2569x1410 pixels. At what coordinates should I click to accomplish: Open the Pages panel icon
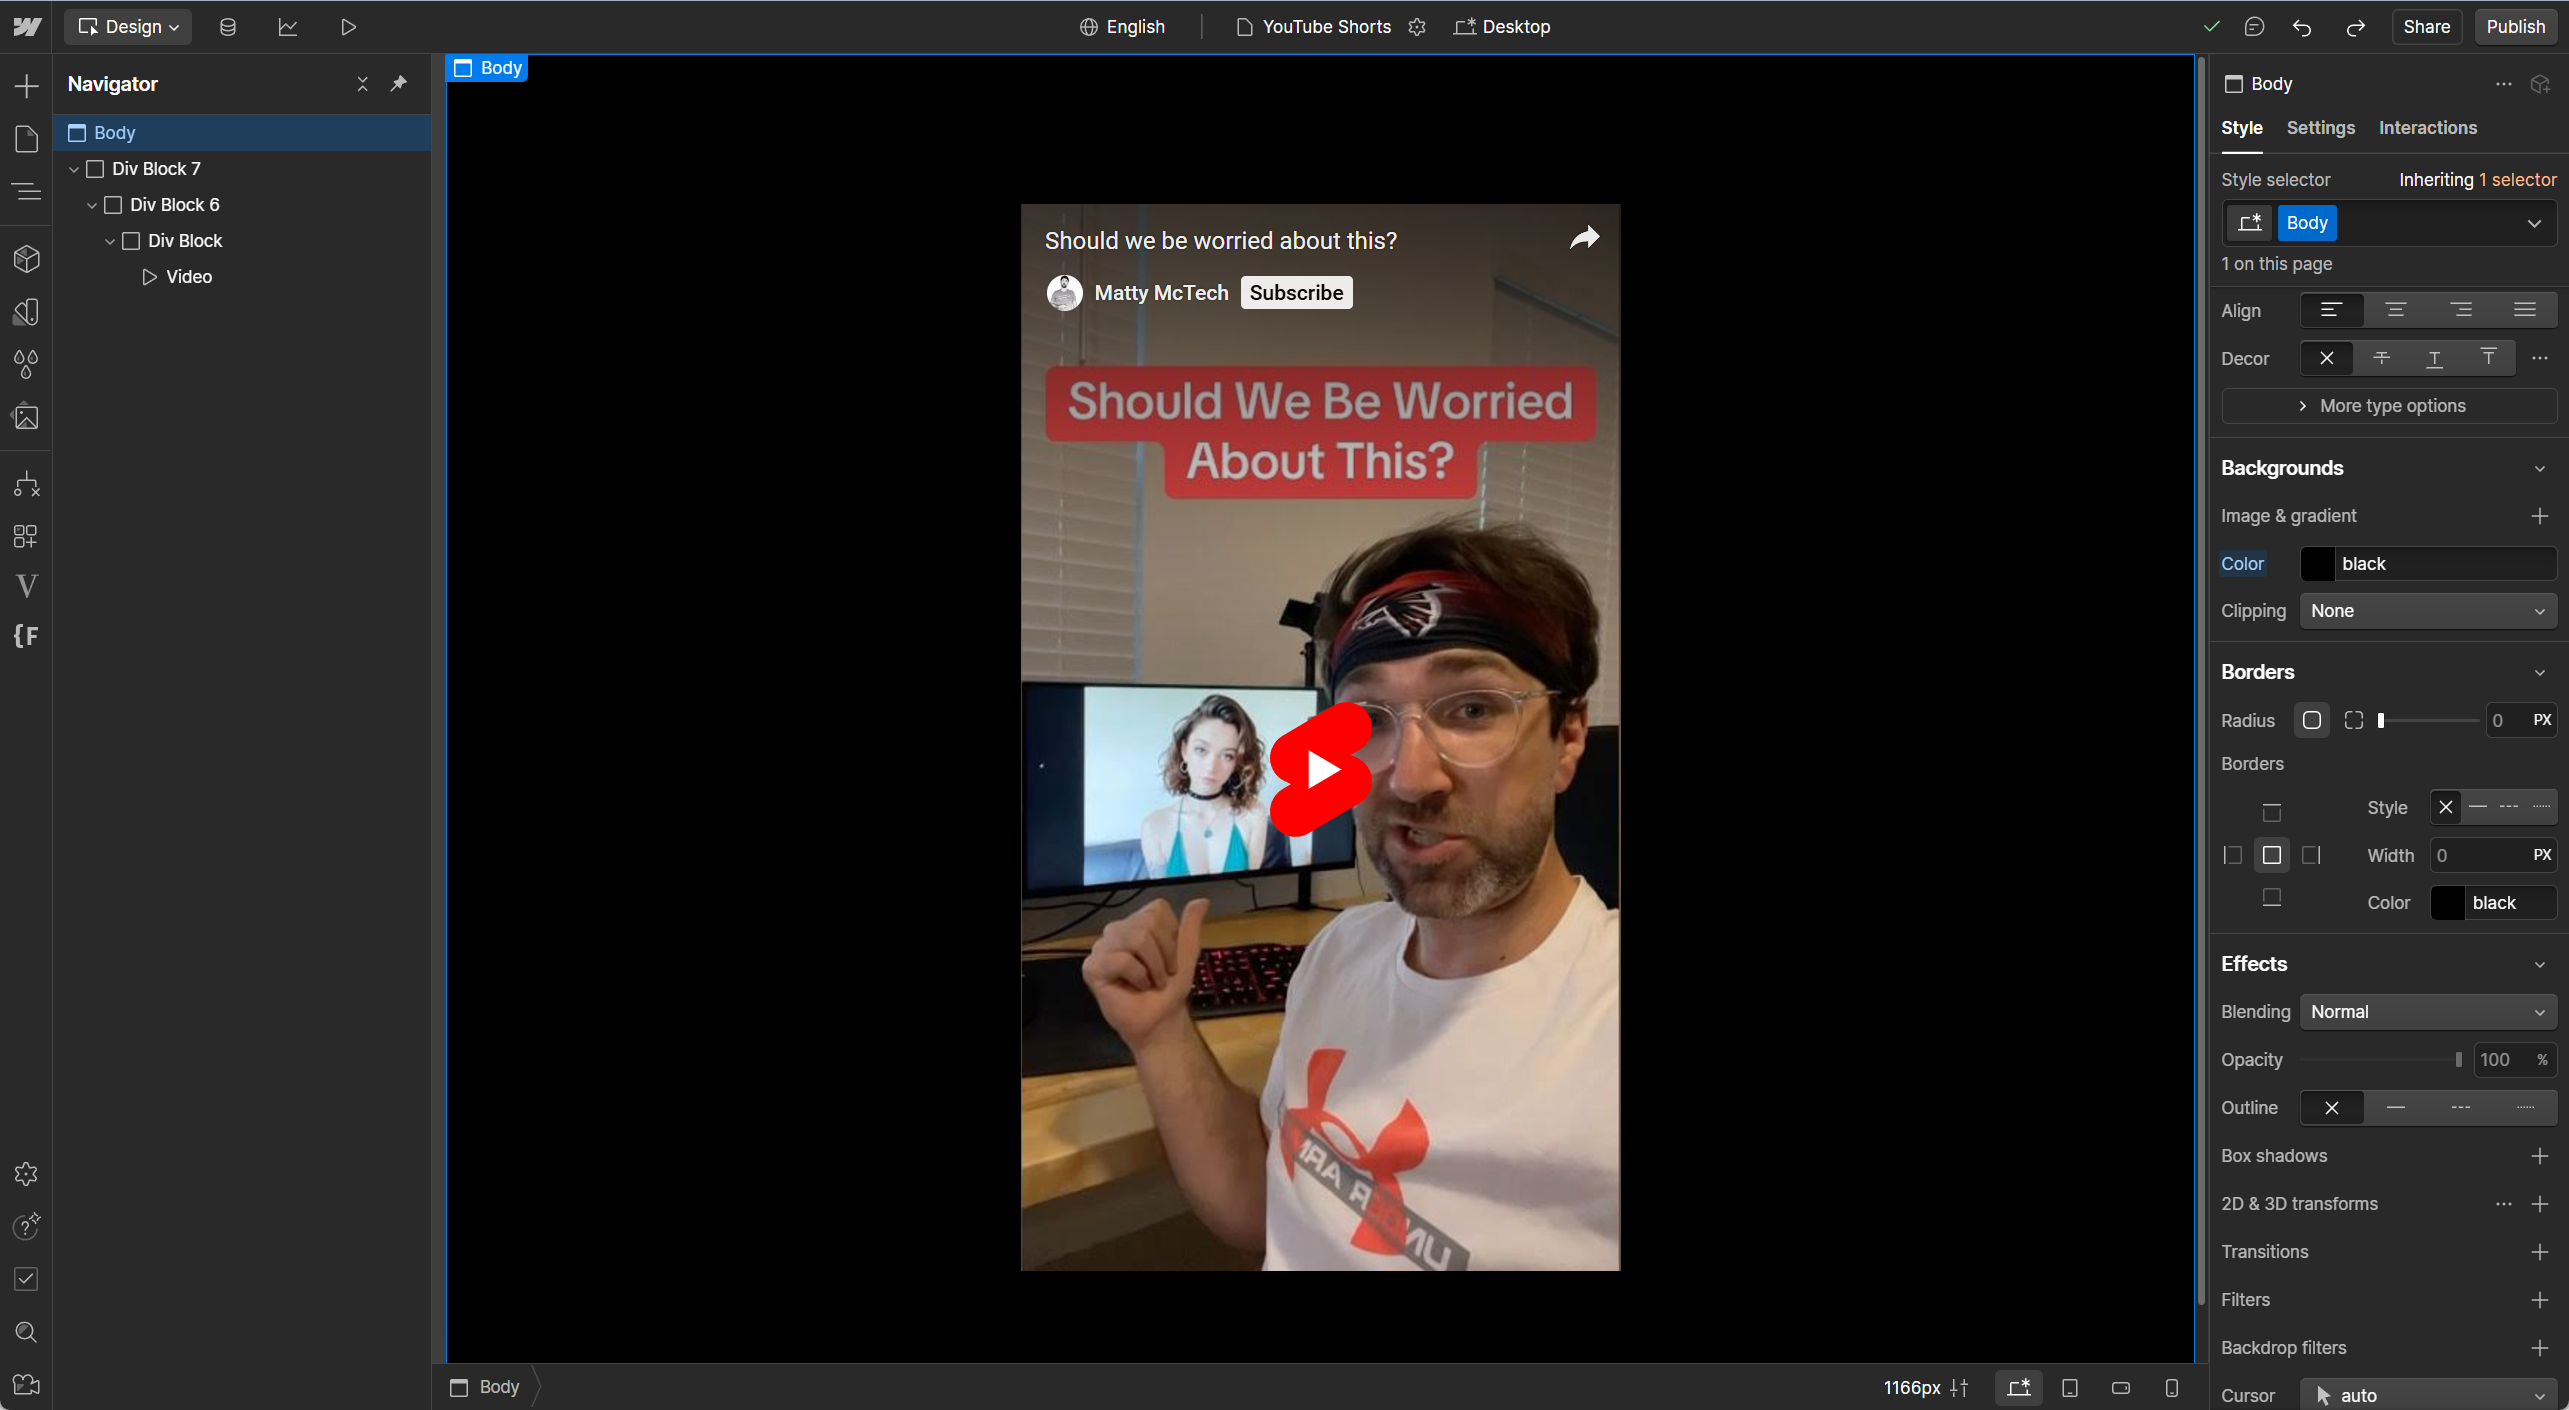click(x=27, y=138)
